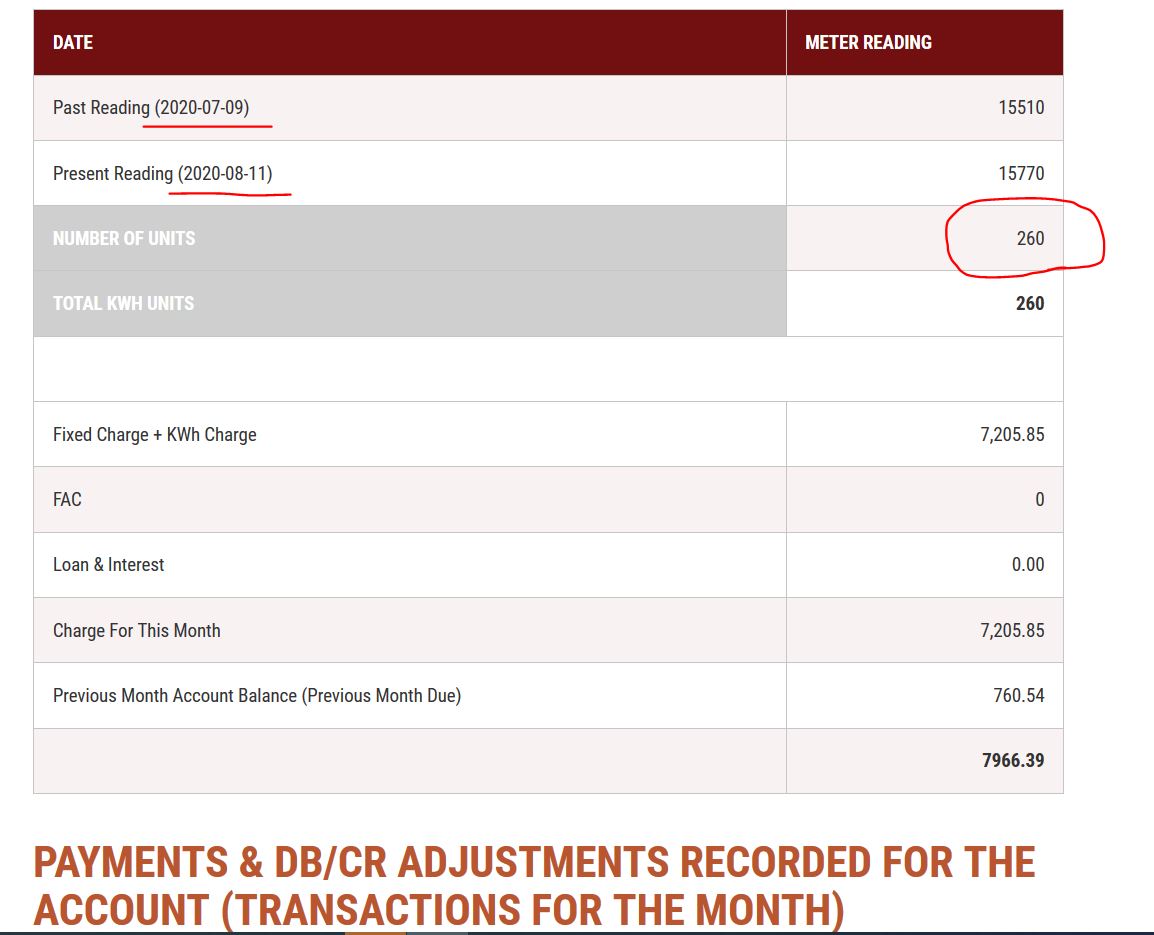Click the Charge For This Month amount 7,205.85
The image size is (1154, 935).
point(1012,630)
